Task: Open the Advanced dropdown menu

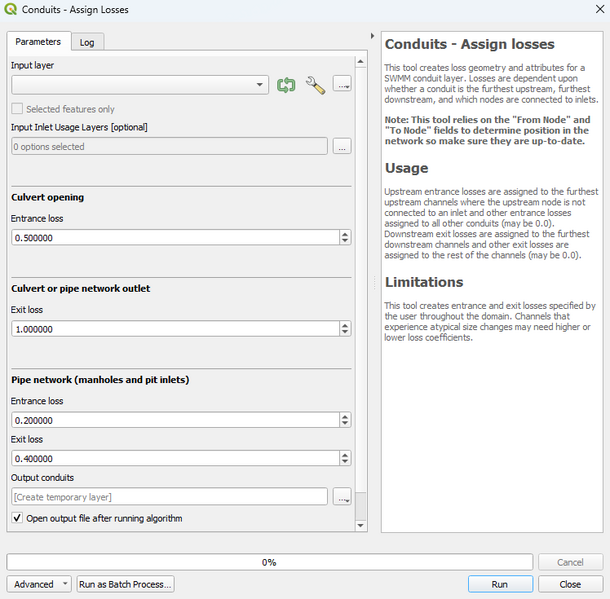Action: [39, 584]
